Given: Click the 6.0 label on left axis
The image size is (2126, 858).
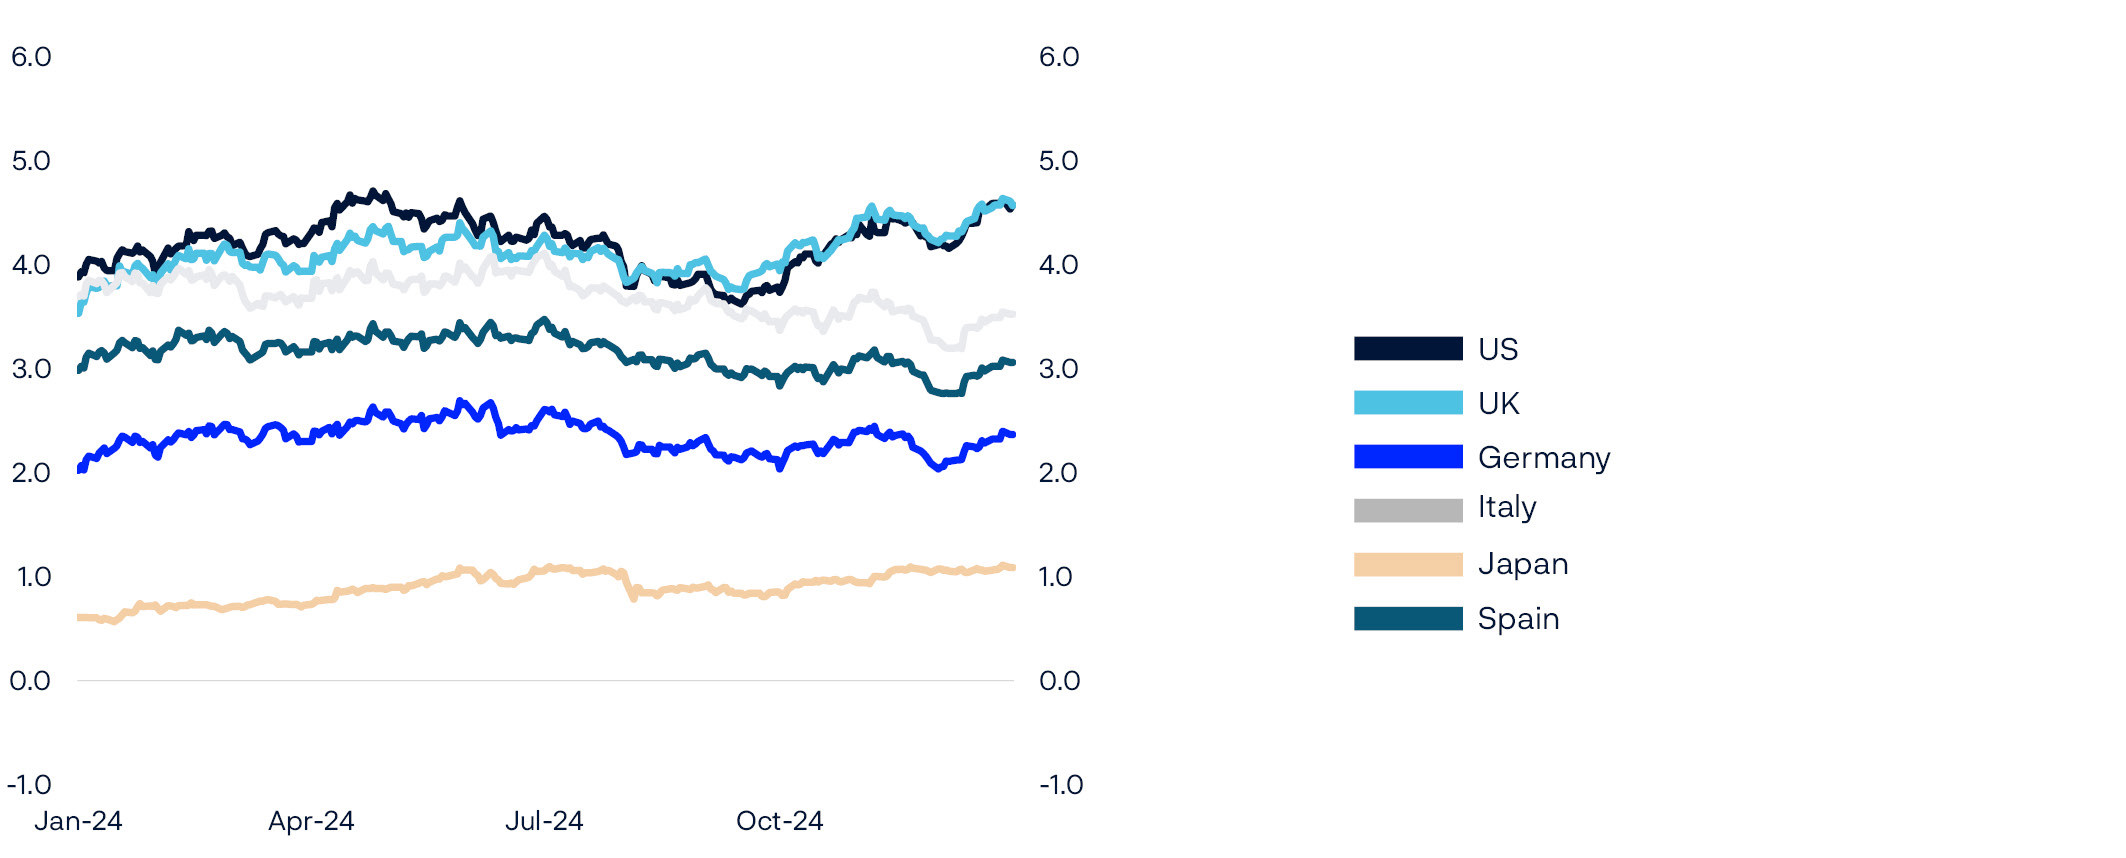Looking at the screenshot, I should [x=31, y=57].
